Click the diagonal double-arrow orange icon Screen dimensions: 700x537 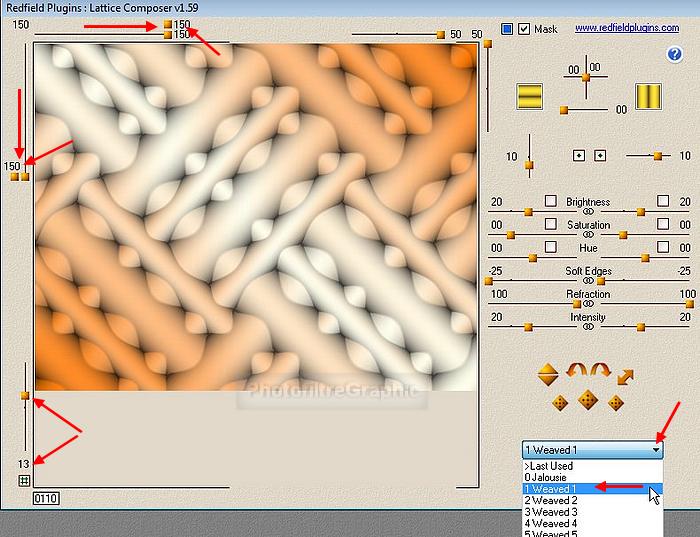click(x=626, y=377)
